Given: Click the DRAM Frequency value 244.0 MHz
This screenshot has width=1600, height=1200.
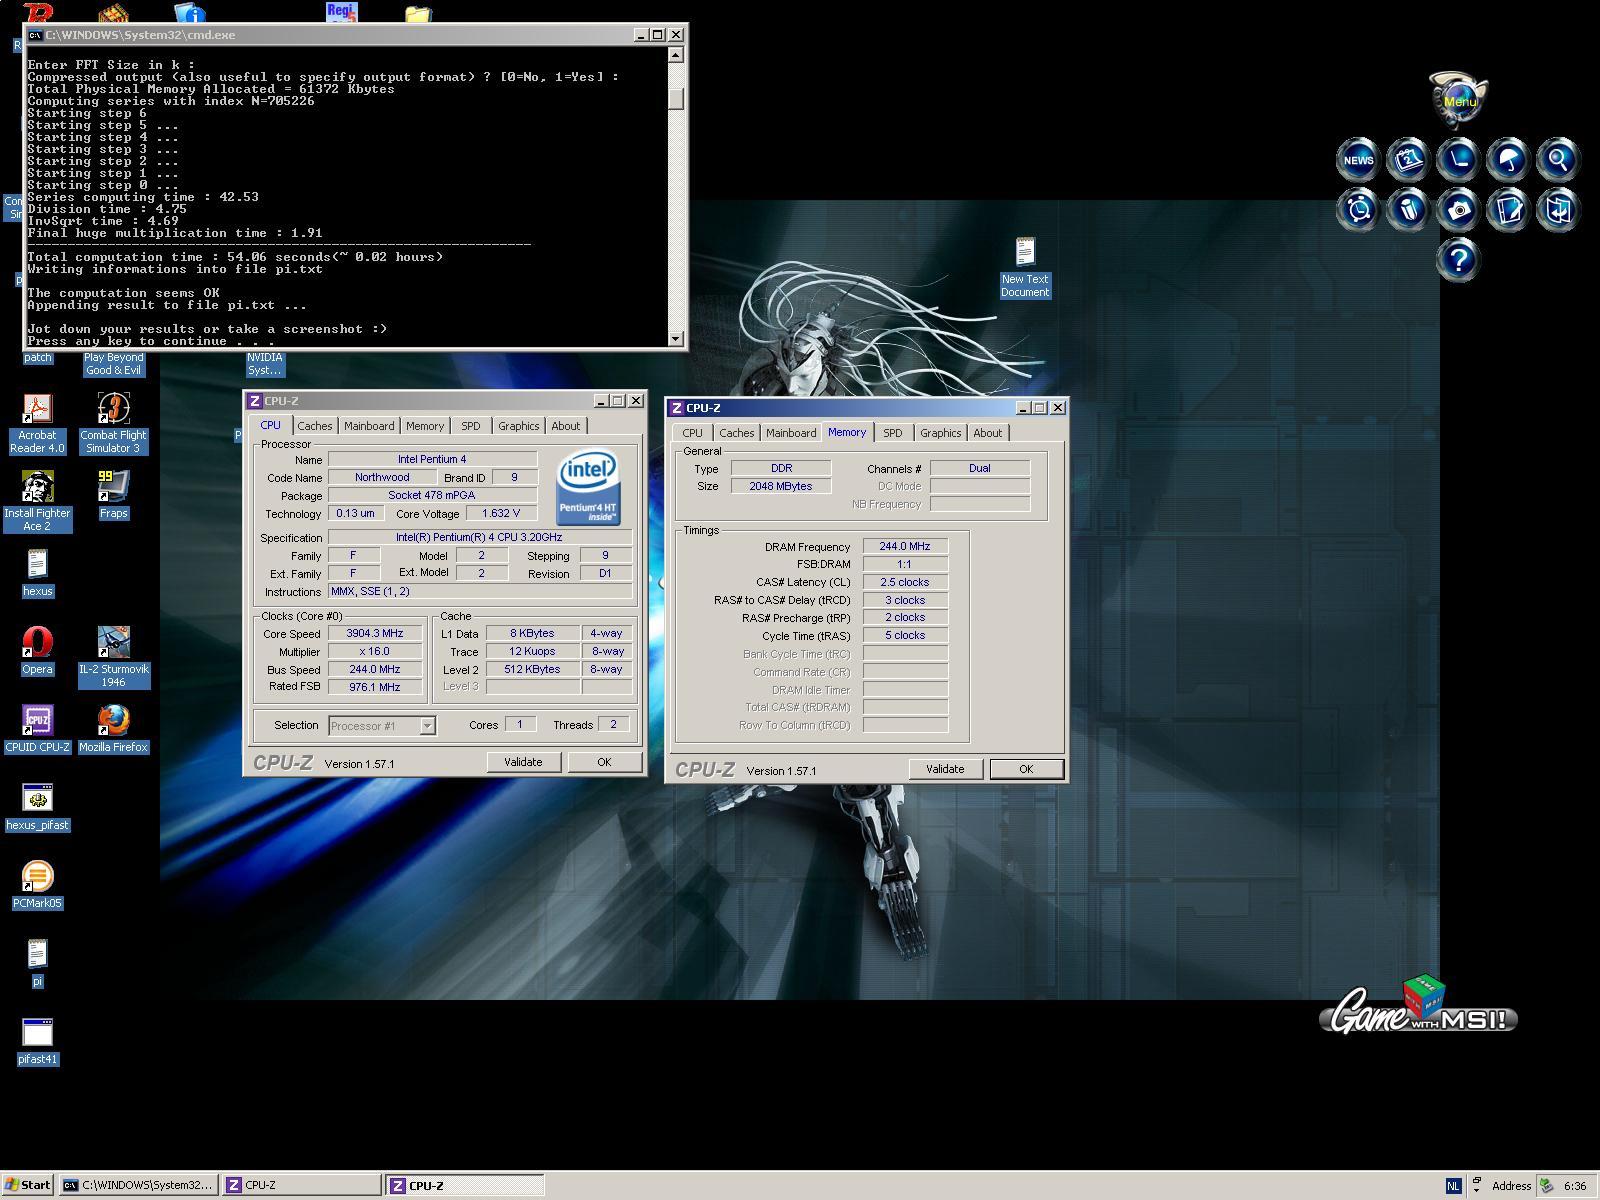Looking at the screenshot, I should [905, 547].
